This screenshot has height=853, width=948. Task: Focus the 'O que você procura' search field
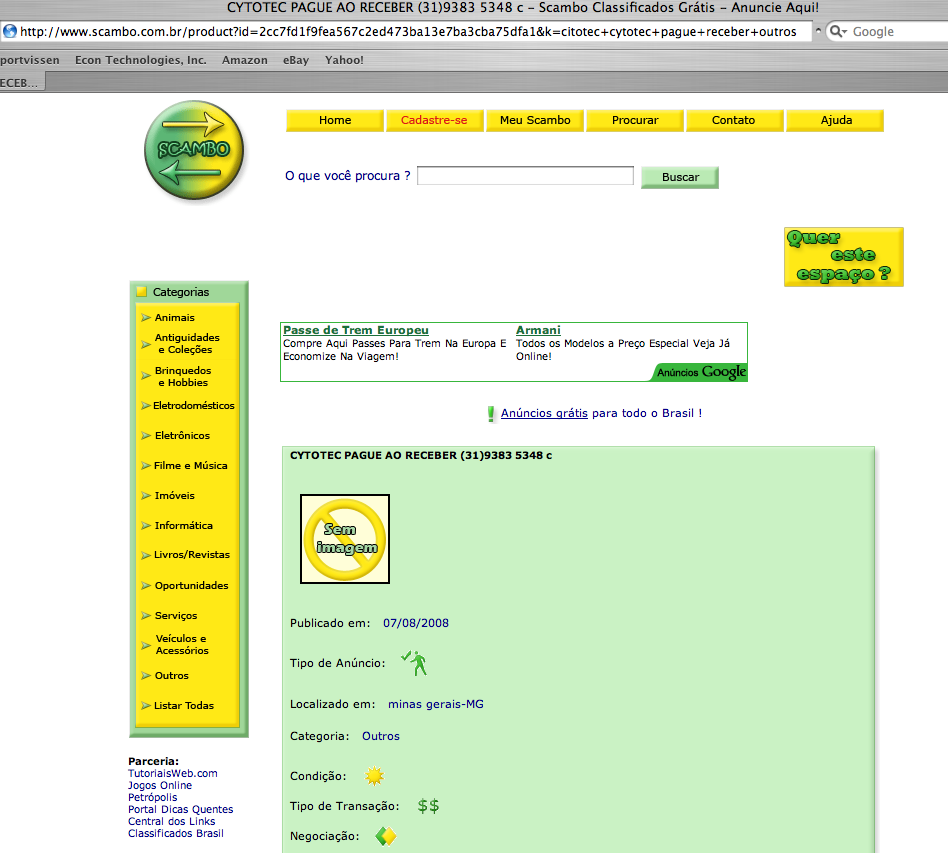coord(525,176)
